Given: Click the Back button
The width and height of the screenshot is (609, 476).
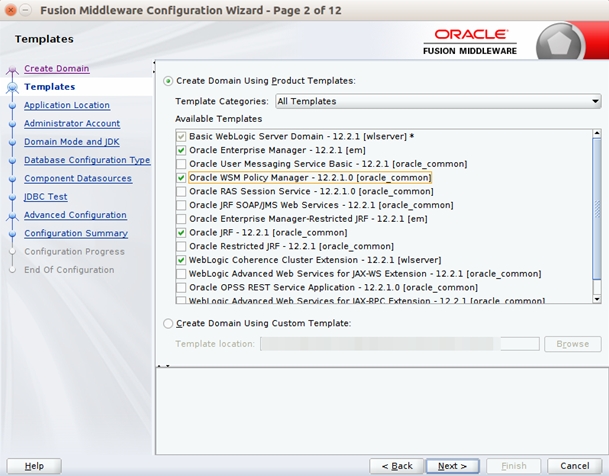Looking at the screenshot, I should tap(397, 466).
